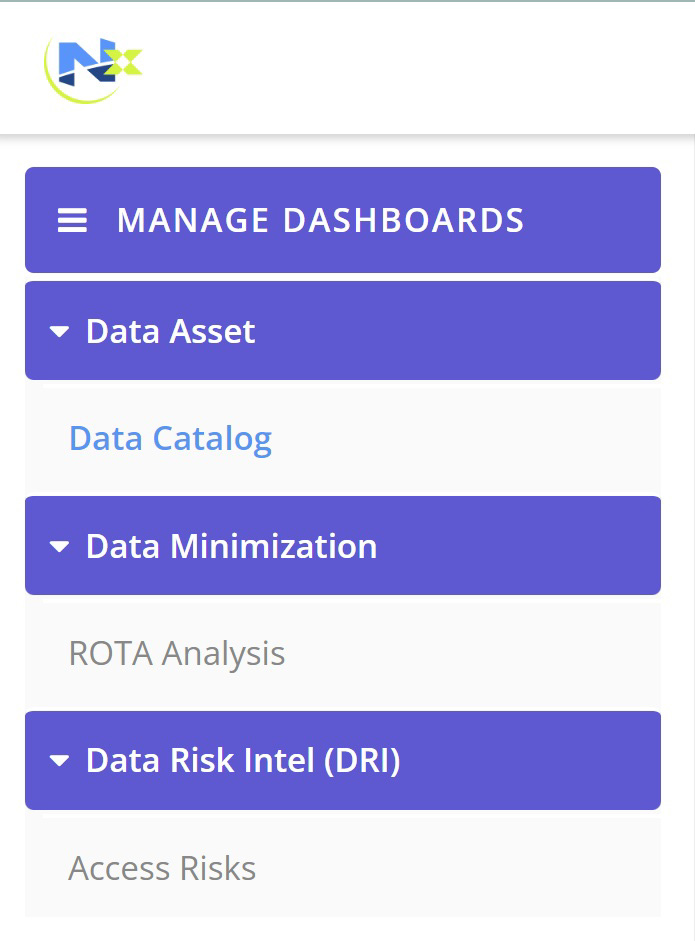The image size is (695, 941).
Task: Select the highlighted Data Catalog item
Action: pyautogui.click(x=170, y=439)
